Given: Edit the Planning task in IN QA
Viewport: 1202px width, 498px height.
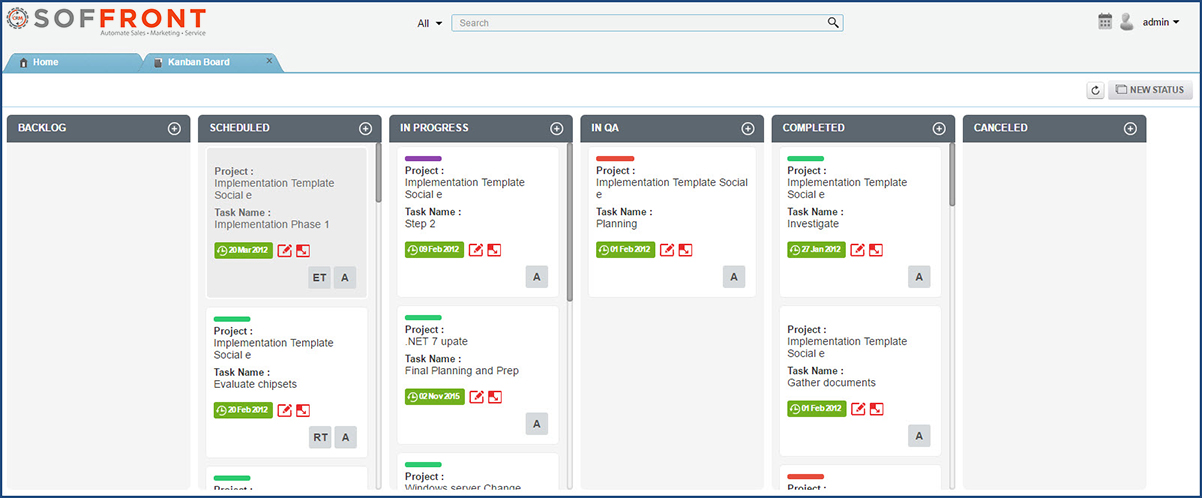Looking at the screenshot, I should (667, 249).
